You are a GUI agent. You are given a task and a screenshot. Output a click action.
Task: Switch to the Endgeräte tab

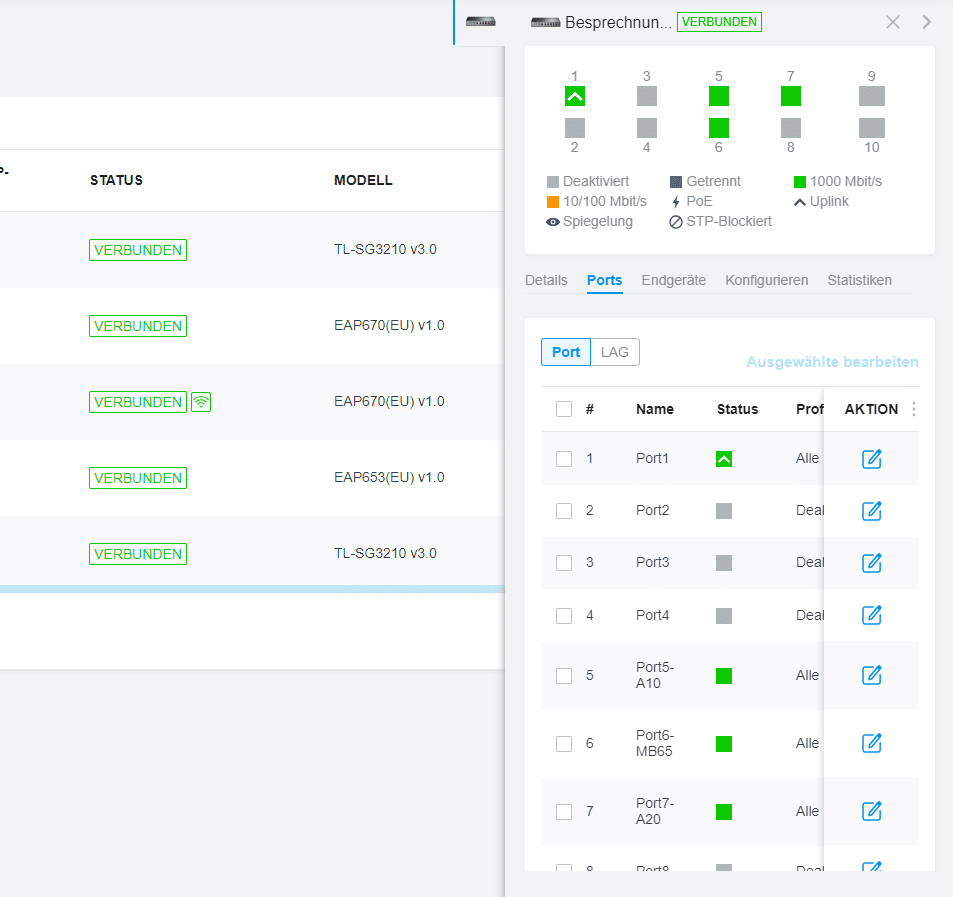click(x=673, y=280)
